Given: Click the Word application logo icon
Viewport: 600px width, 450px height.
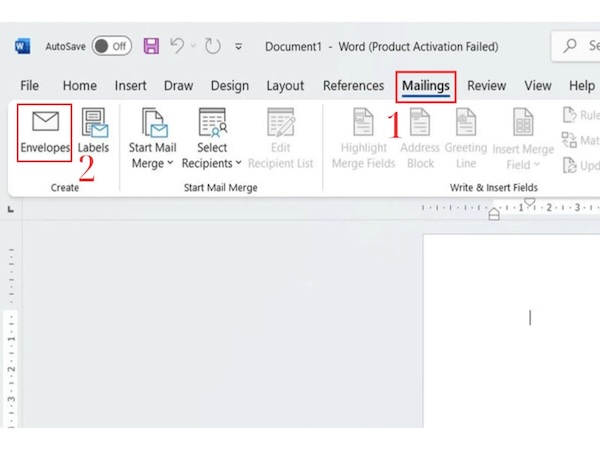Looking at the screenshot, I should pyautogui.click(x=22, y=46).
